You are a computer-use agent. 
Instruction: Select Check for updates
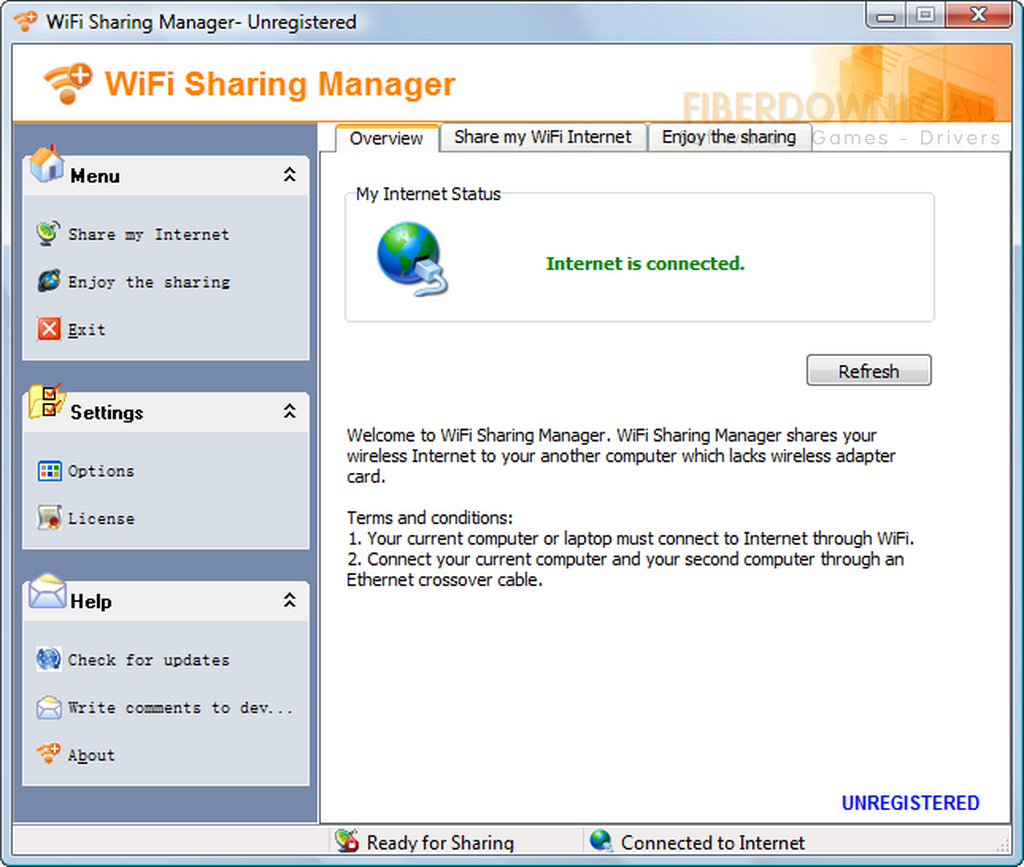pyautogui.click(x=149, y=660)
